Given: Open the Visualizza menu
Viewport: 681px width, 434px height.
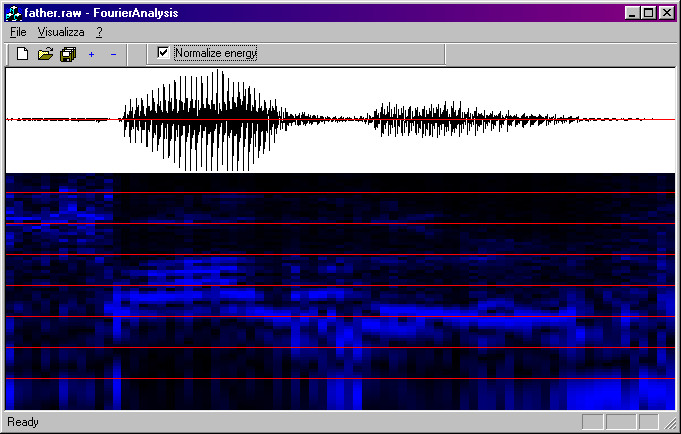Looking at the screenshot, I should coord(61,32).
